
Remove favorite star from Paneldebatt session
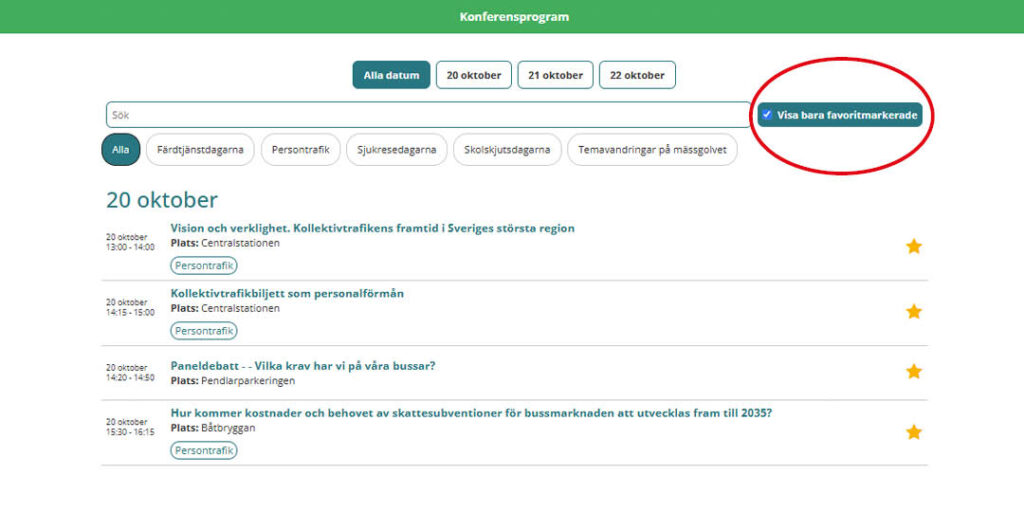coord(914,372)
